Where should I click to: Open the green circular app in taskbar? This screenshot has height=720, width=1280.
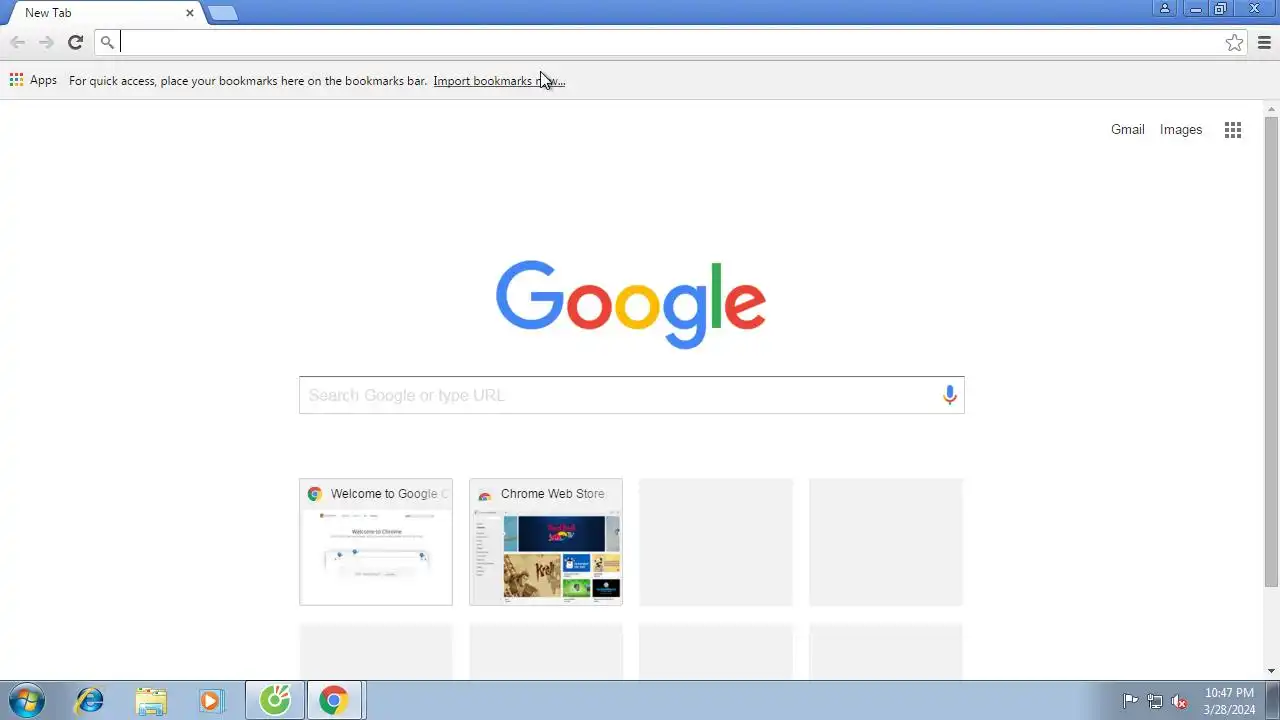coord(275,700)
